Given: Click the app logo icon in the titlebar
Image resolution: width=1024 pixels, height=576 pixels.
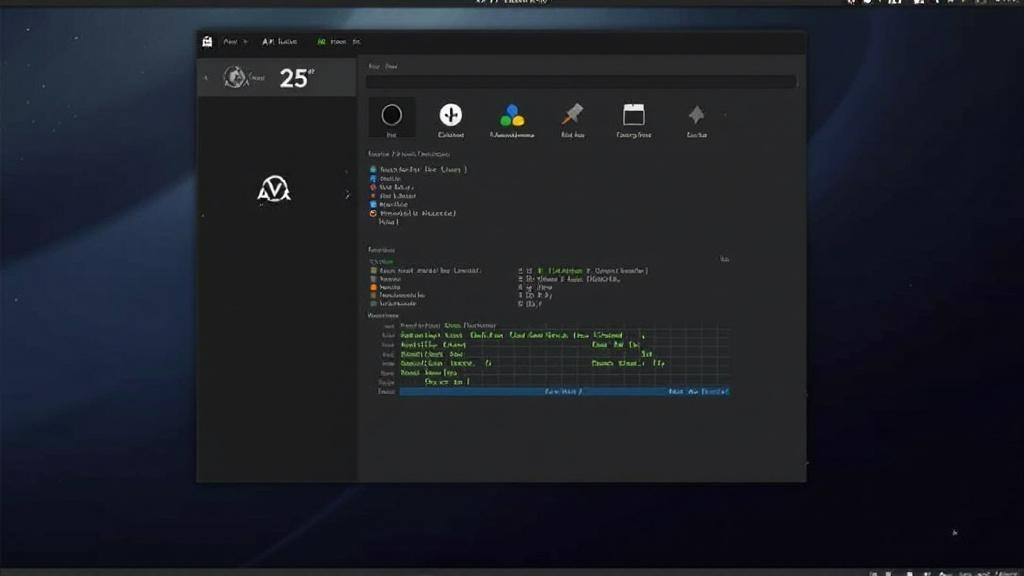Looking at the screenshot, I should pyautogui.click(x=207, y=42).
